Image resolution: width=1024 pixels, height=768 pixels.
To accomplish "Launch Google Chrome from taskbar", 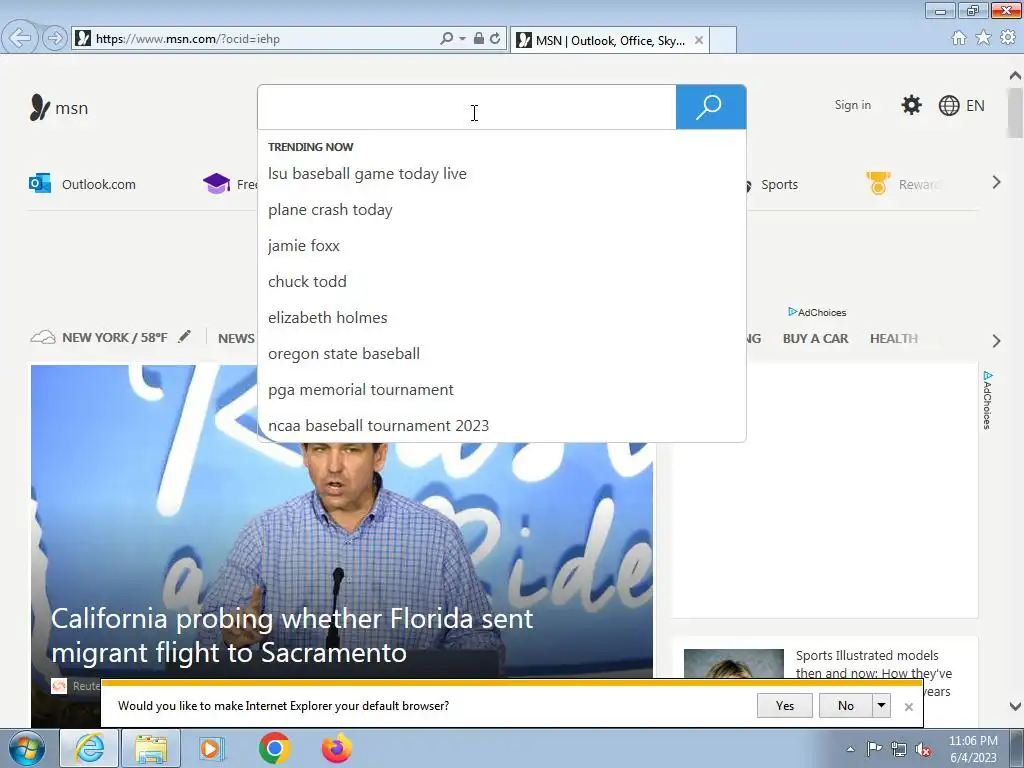I will pos(274,748).
